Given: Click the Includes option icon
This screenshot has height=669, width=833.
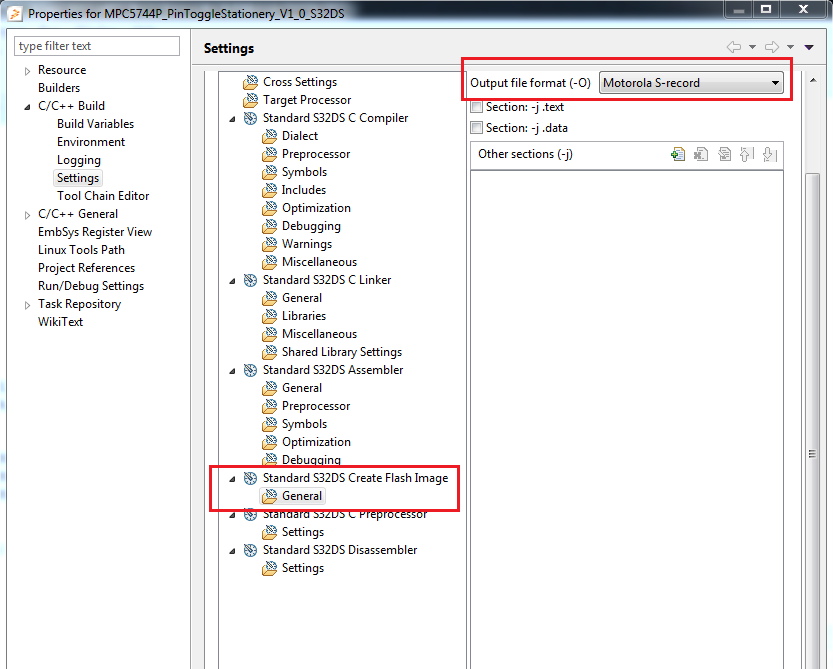Looking at the screenshot, I should click(270, 190).
